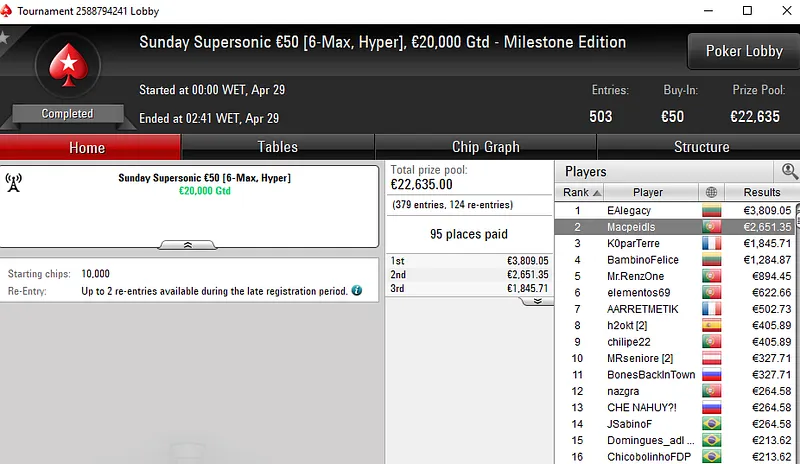
Task: Click the French flag beside K0parTerre
Action: coord(712,244)
